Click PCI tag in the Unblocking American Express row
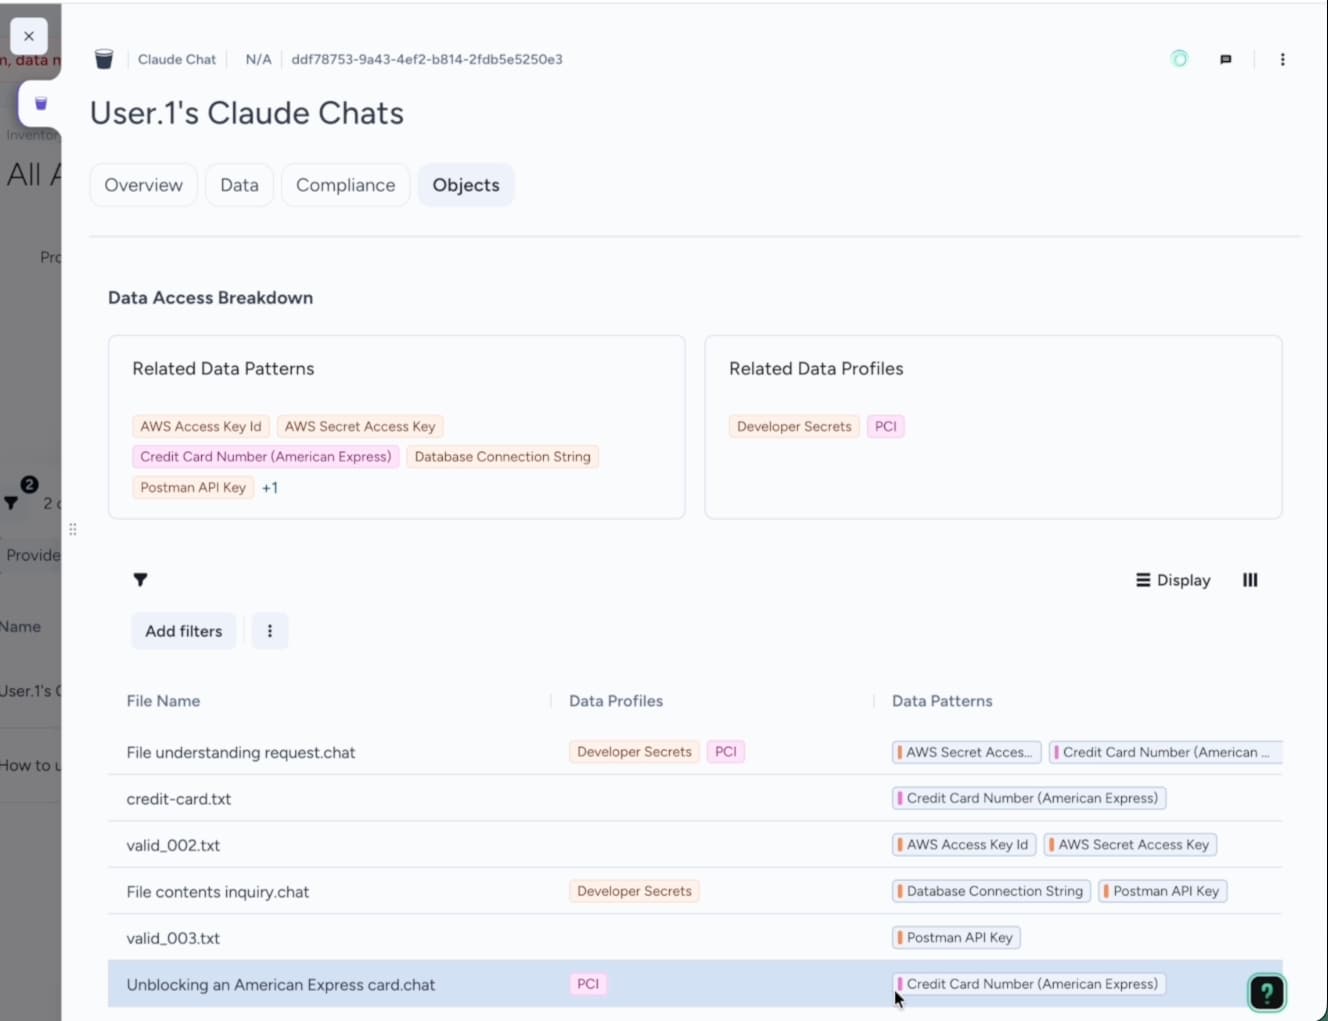This screenshot has height=1021, width=1328. coord(588,984)
